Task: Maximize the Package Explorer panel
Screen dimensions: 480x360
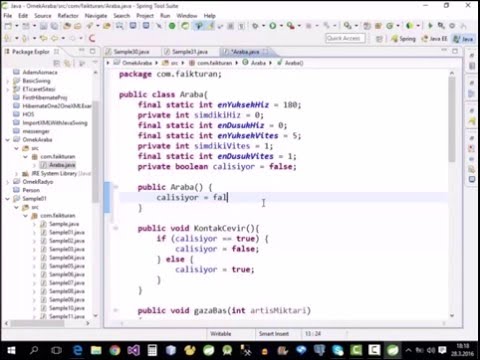Action: click(x=93, y=51)
